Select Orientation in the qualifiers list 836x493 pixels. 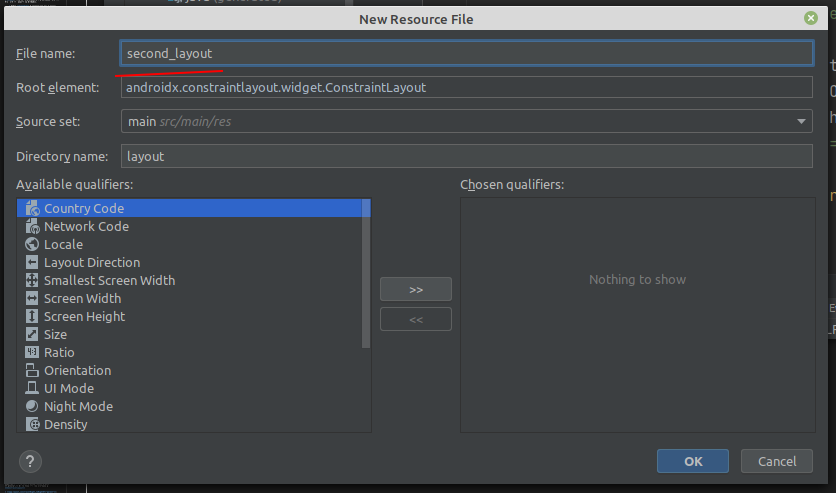click(77, 370)
